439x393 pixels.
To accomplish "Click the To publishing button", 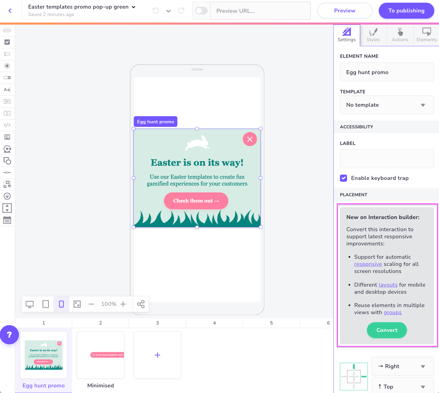I will point(406,11).
